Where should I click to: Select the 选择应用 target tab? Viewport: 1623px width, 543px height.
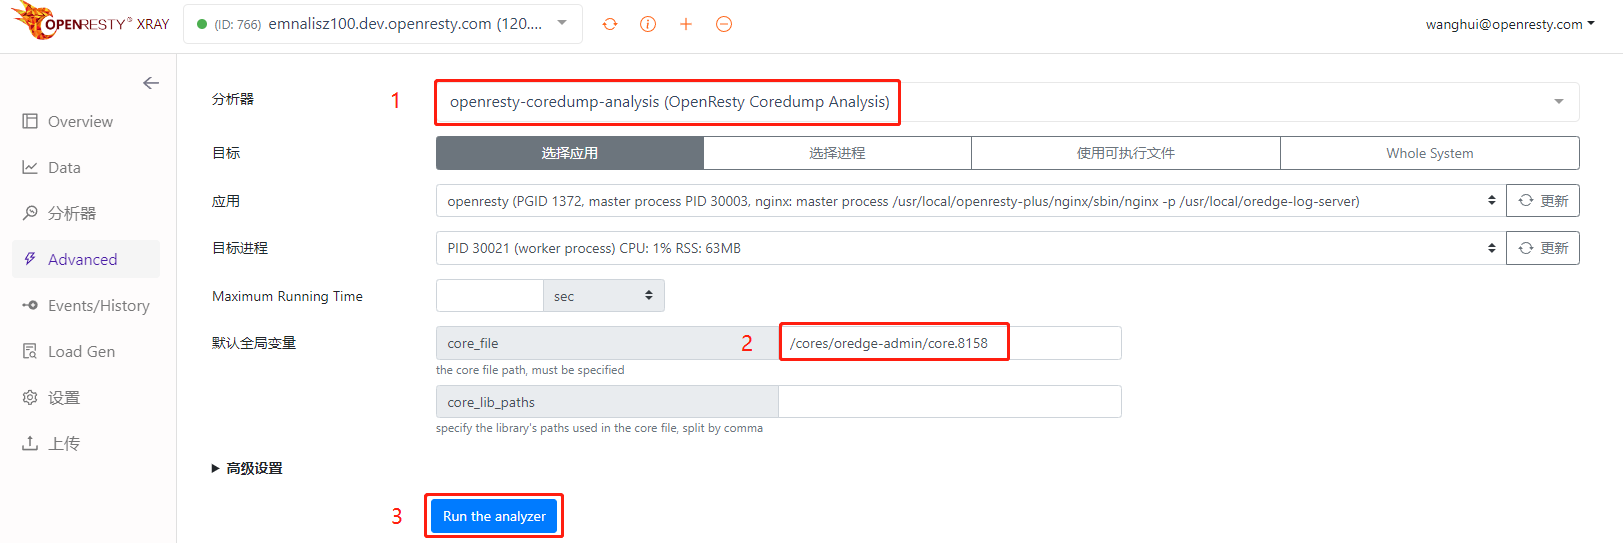570,153
